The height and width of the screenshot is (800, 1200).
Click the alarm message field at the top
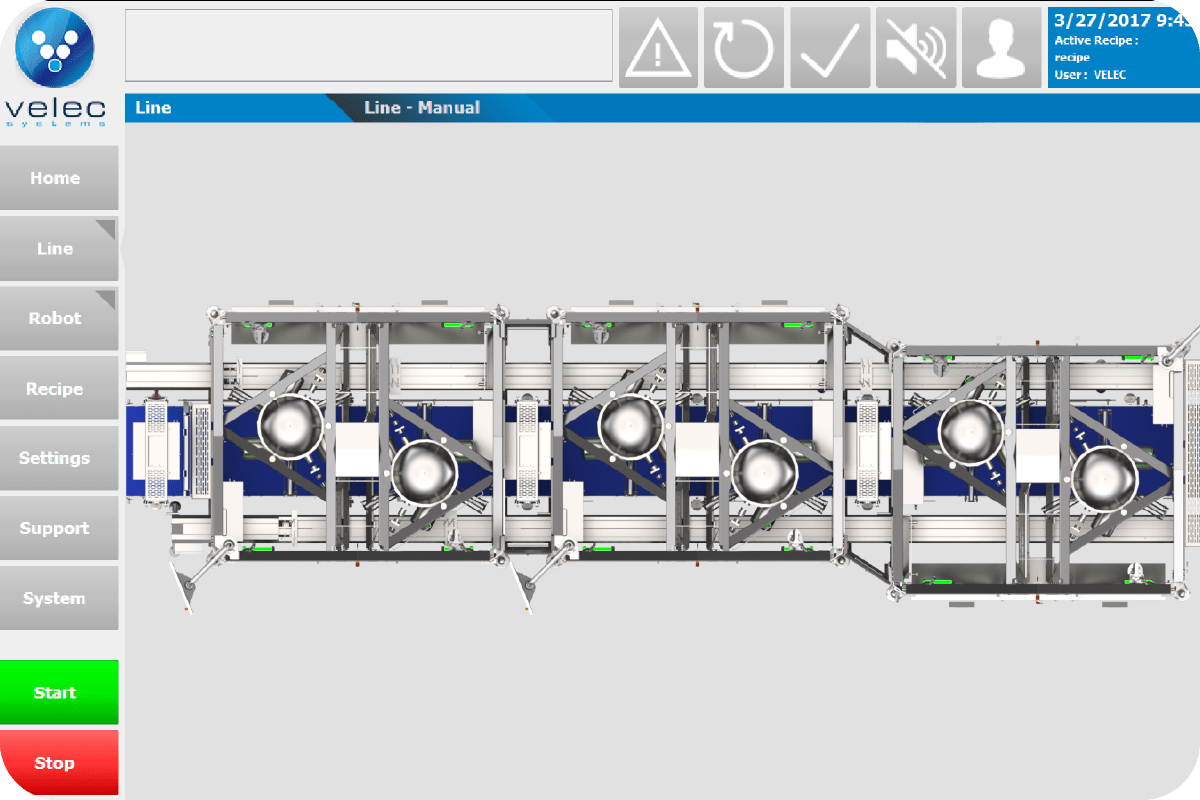click(x=370, y=45)
